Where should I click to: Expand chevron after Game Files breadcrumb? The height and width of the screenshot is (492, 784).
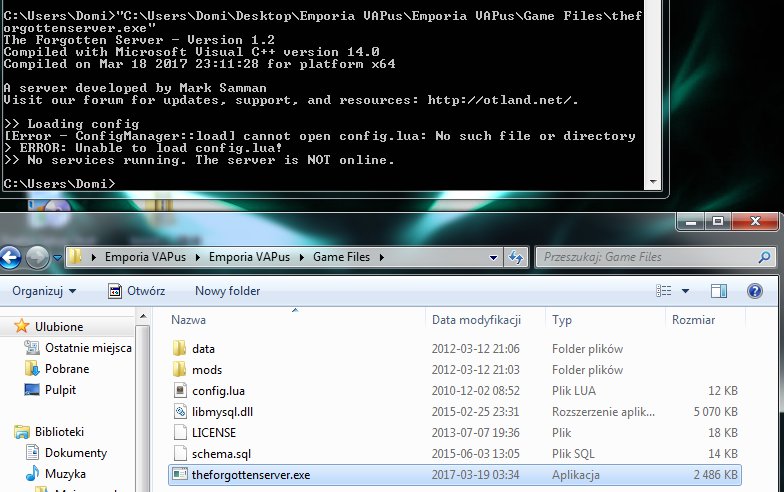point(382,258)
